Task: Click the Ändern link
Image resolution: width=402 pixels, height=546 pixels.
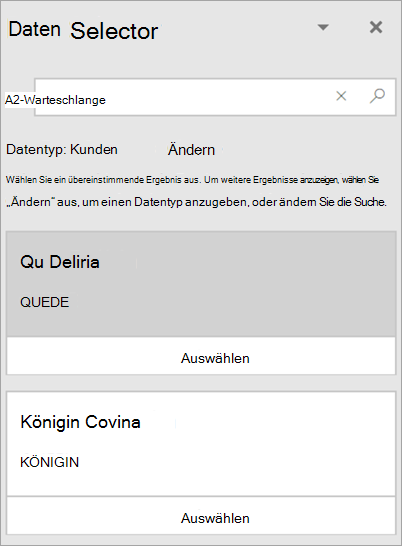Action: click(x=191, y=150)
